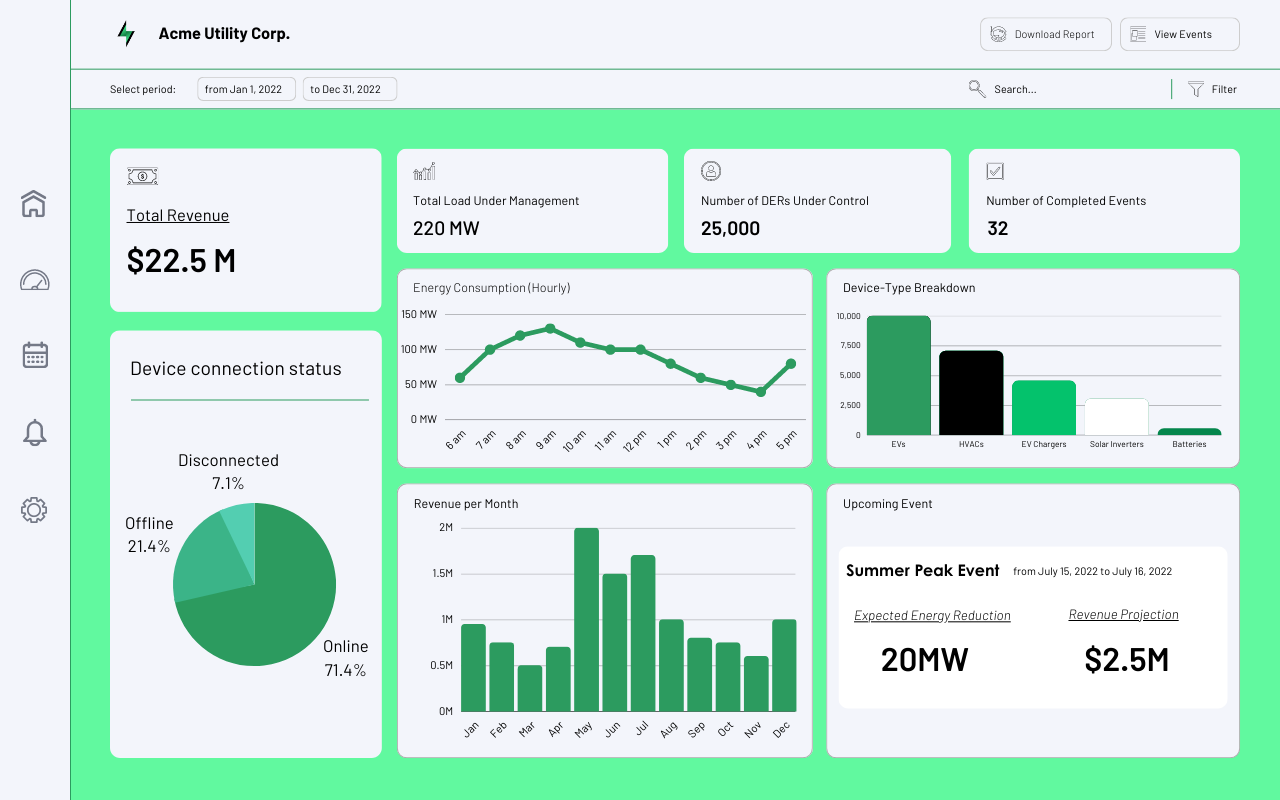Click the magnifying glass search icon

(x=977, y=89)
